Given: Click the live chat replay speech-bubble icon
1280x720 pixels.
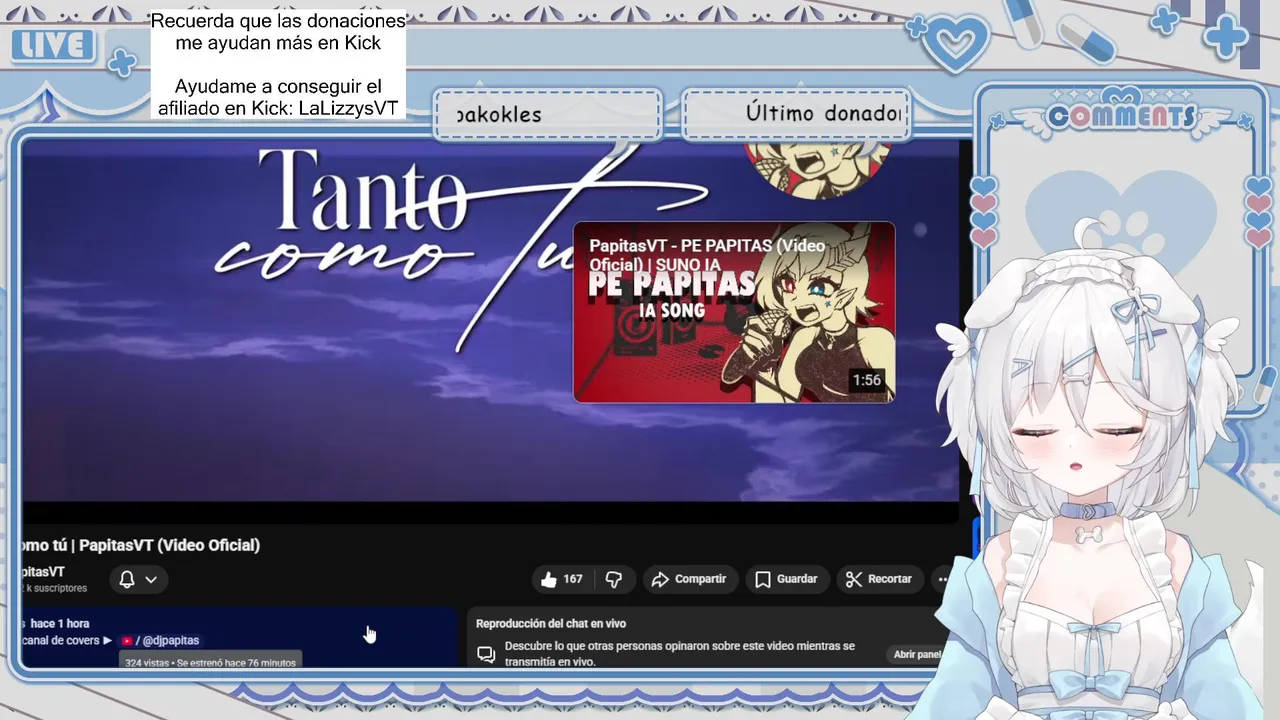Looking at the screenshot, I should point(486,655).
